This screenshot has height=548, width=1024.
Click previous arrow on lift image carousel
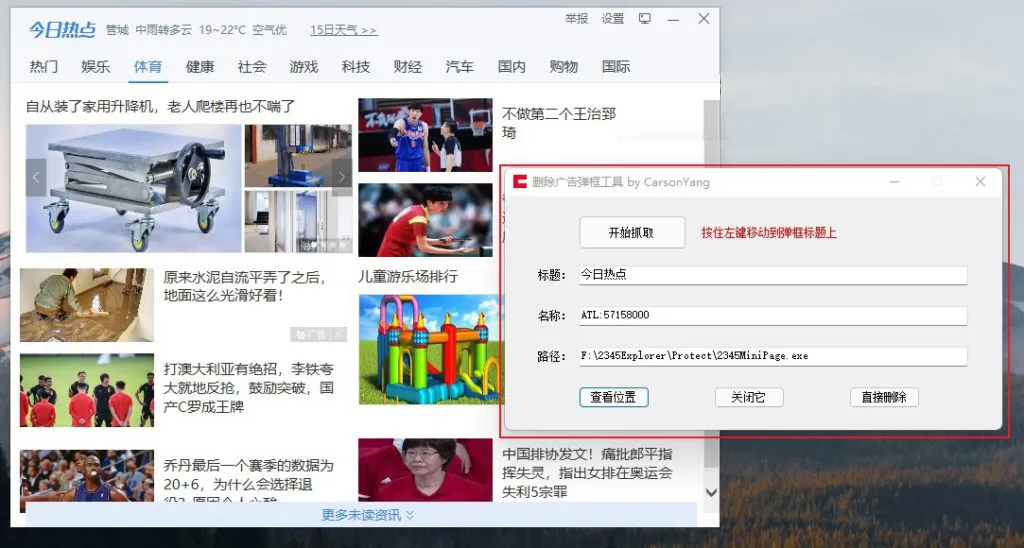[36, 177]
